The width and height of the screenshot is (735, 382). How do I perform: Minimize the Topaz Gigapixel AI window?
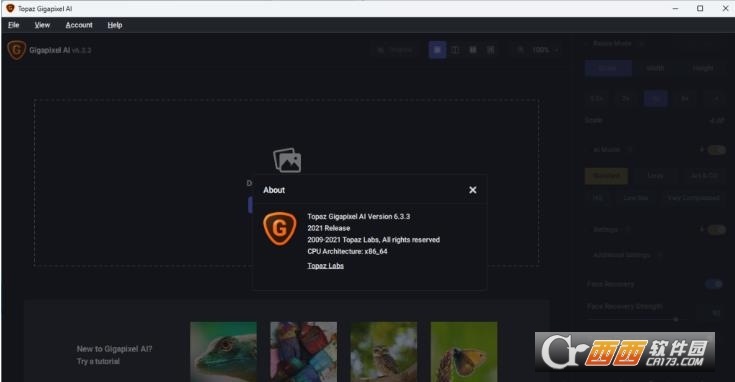675,8
